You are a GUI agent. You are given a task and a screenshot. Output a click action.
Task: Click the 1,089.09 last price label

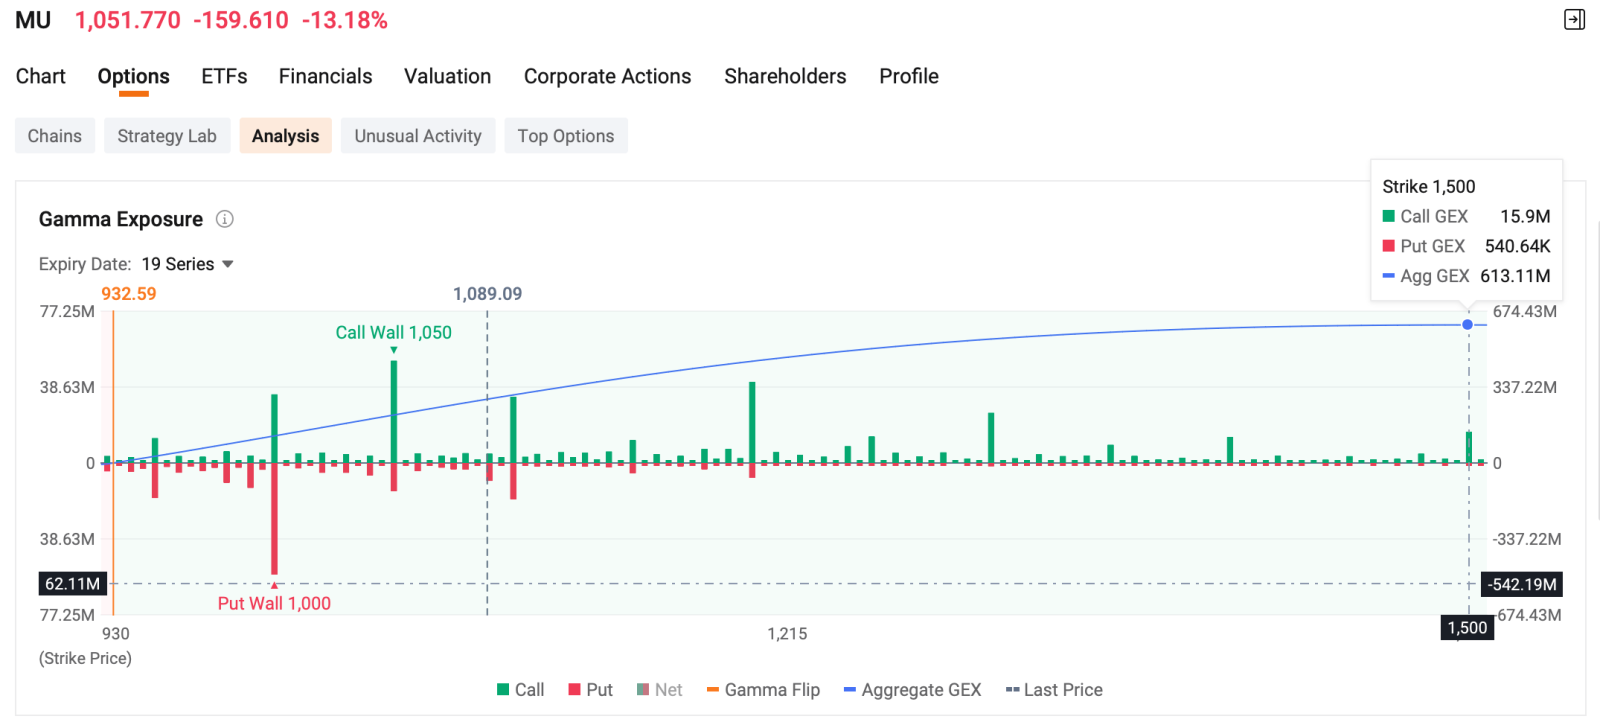pyautogui.click(x=488, y=294)
